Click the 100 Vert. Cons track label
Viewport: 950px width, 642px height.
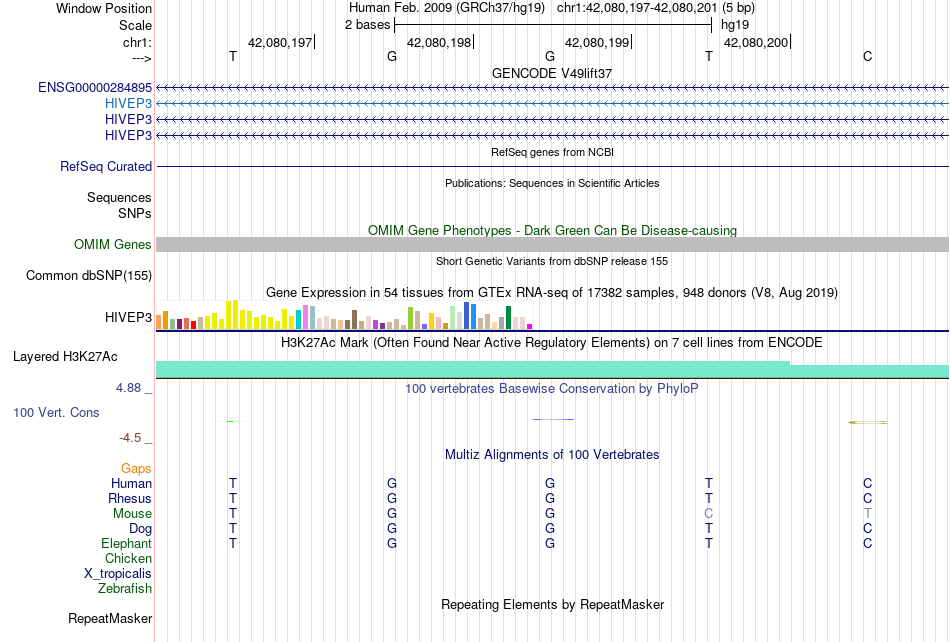click(x=56, y=412)
